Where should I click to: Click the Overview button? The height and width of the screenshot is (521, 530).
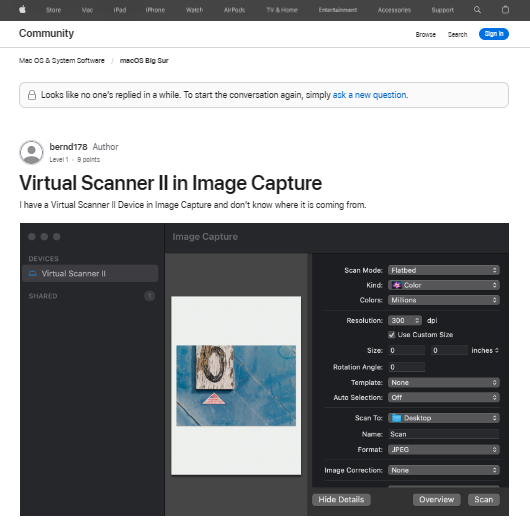pyautogui.click(x=436, y=500)
